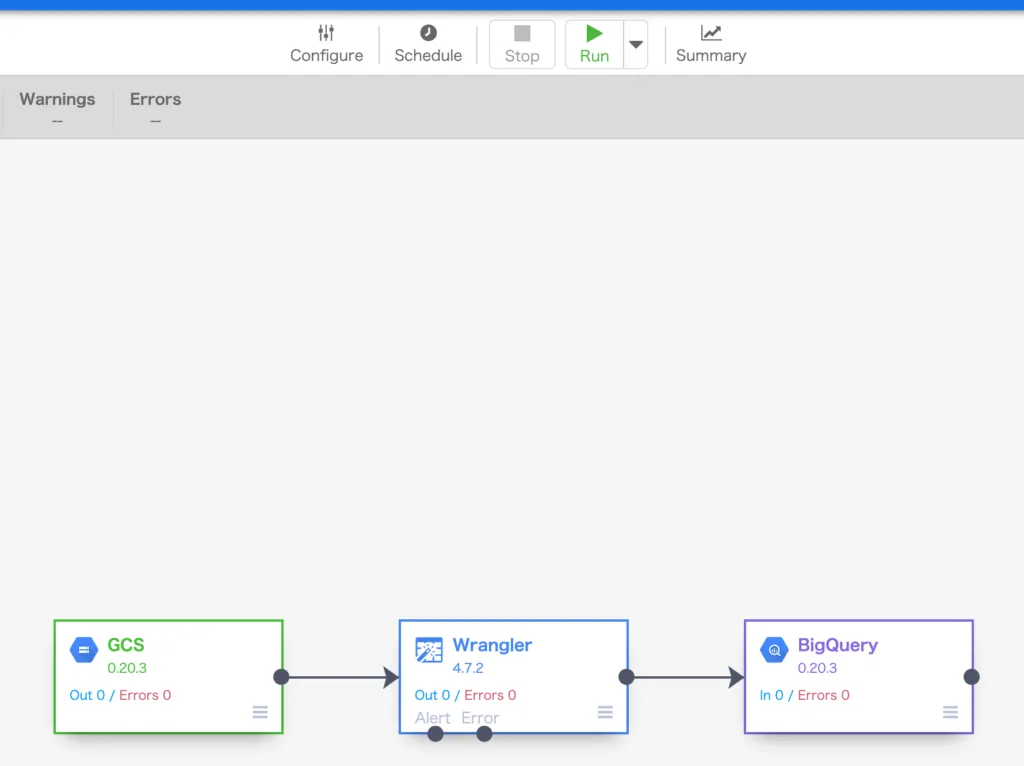Click BigQuery In 0 metric

[x=771, y=695]
